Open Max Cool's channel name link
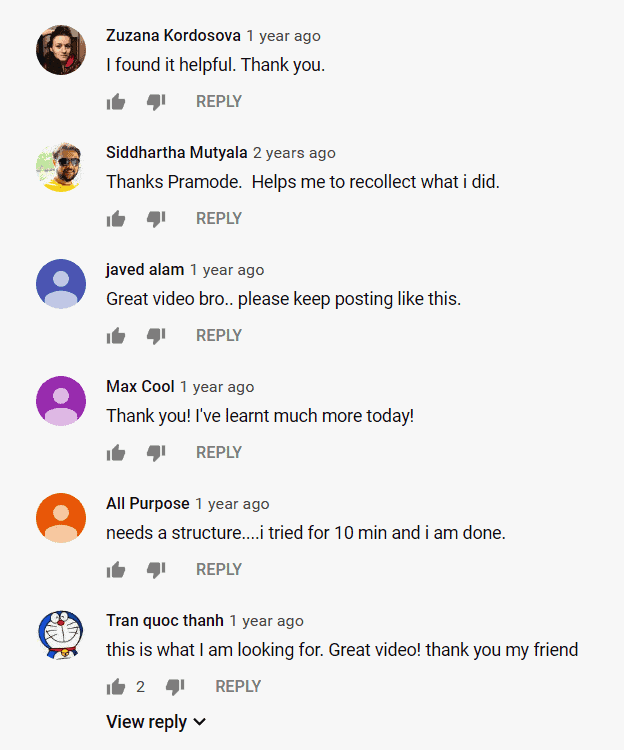Viewport: 624px width, 750px height. coord(140,387)
